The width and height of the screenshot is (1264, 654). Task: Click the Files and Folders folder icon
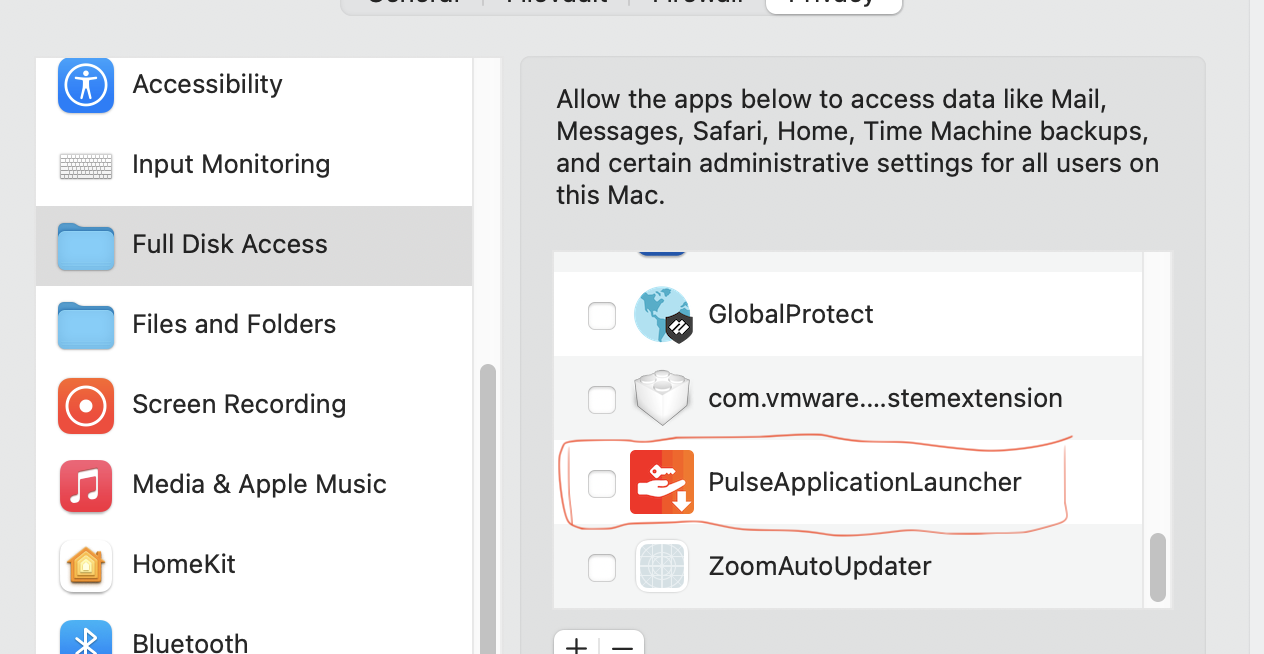click(86, 325)
